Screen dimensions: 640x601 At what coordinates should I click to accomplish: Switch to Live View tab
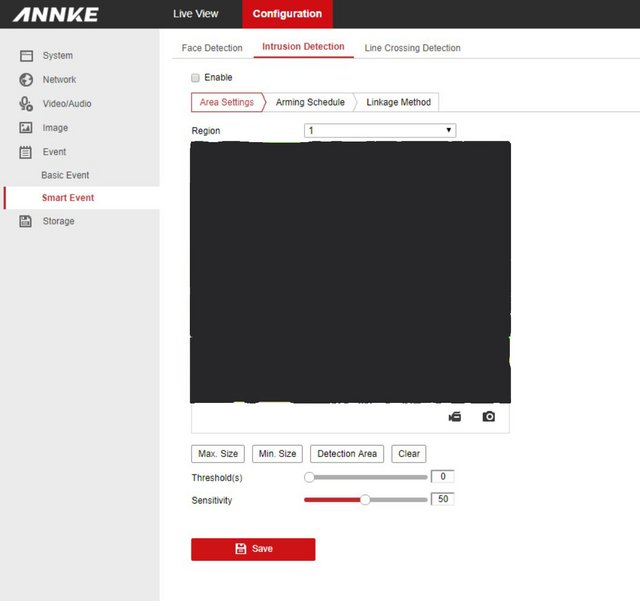196,14
